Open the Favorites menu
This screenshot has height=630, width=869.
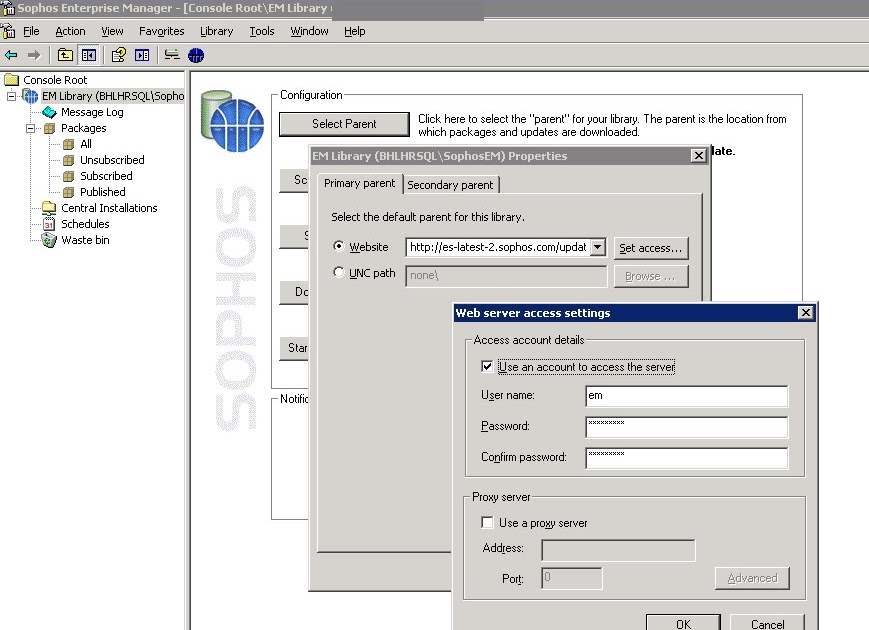click(x=162, y=31)
